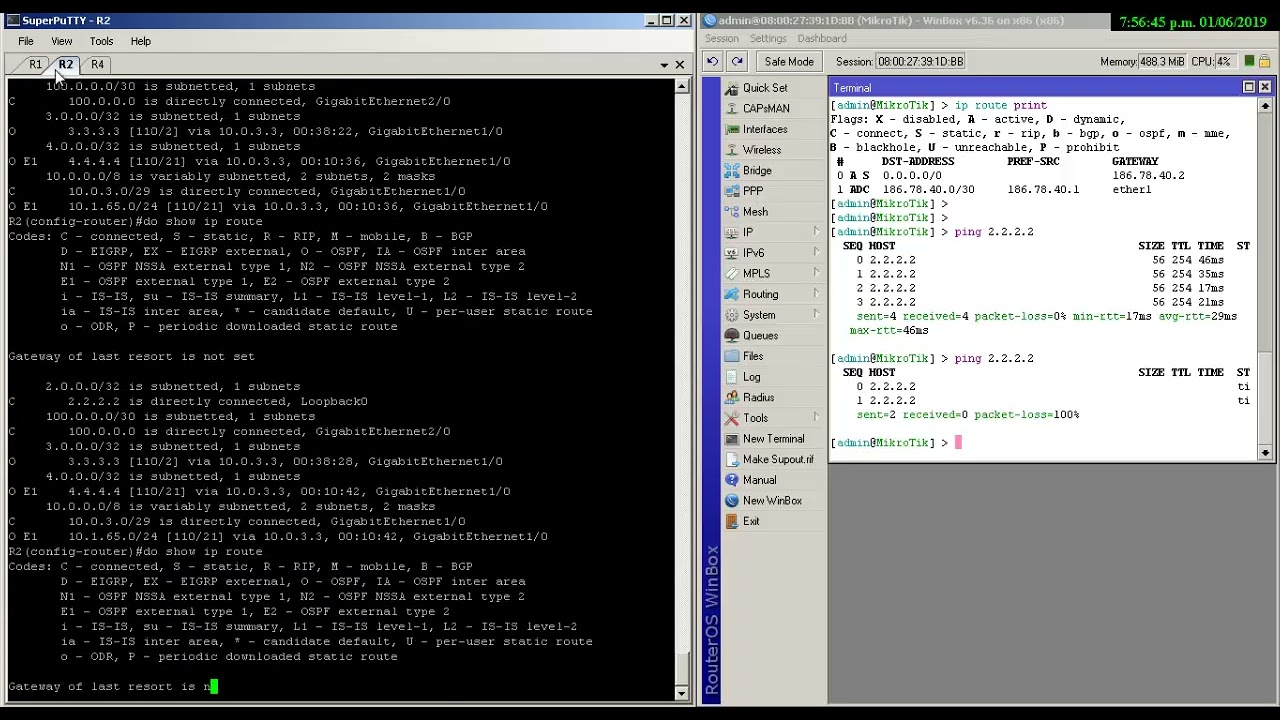The image size is (1280, 720).
Task: Launch a New WinBox instance
Action: pos(772,501)
